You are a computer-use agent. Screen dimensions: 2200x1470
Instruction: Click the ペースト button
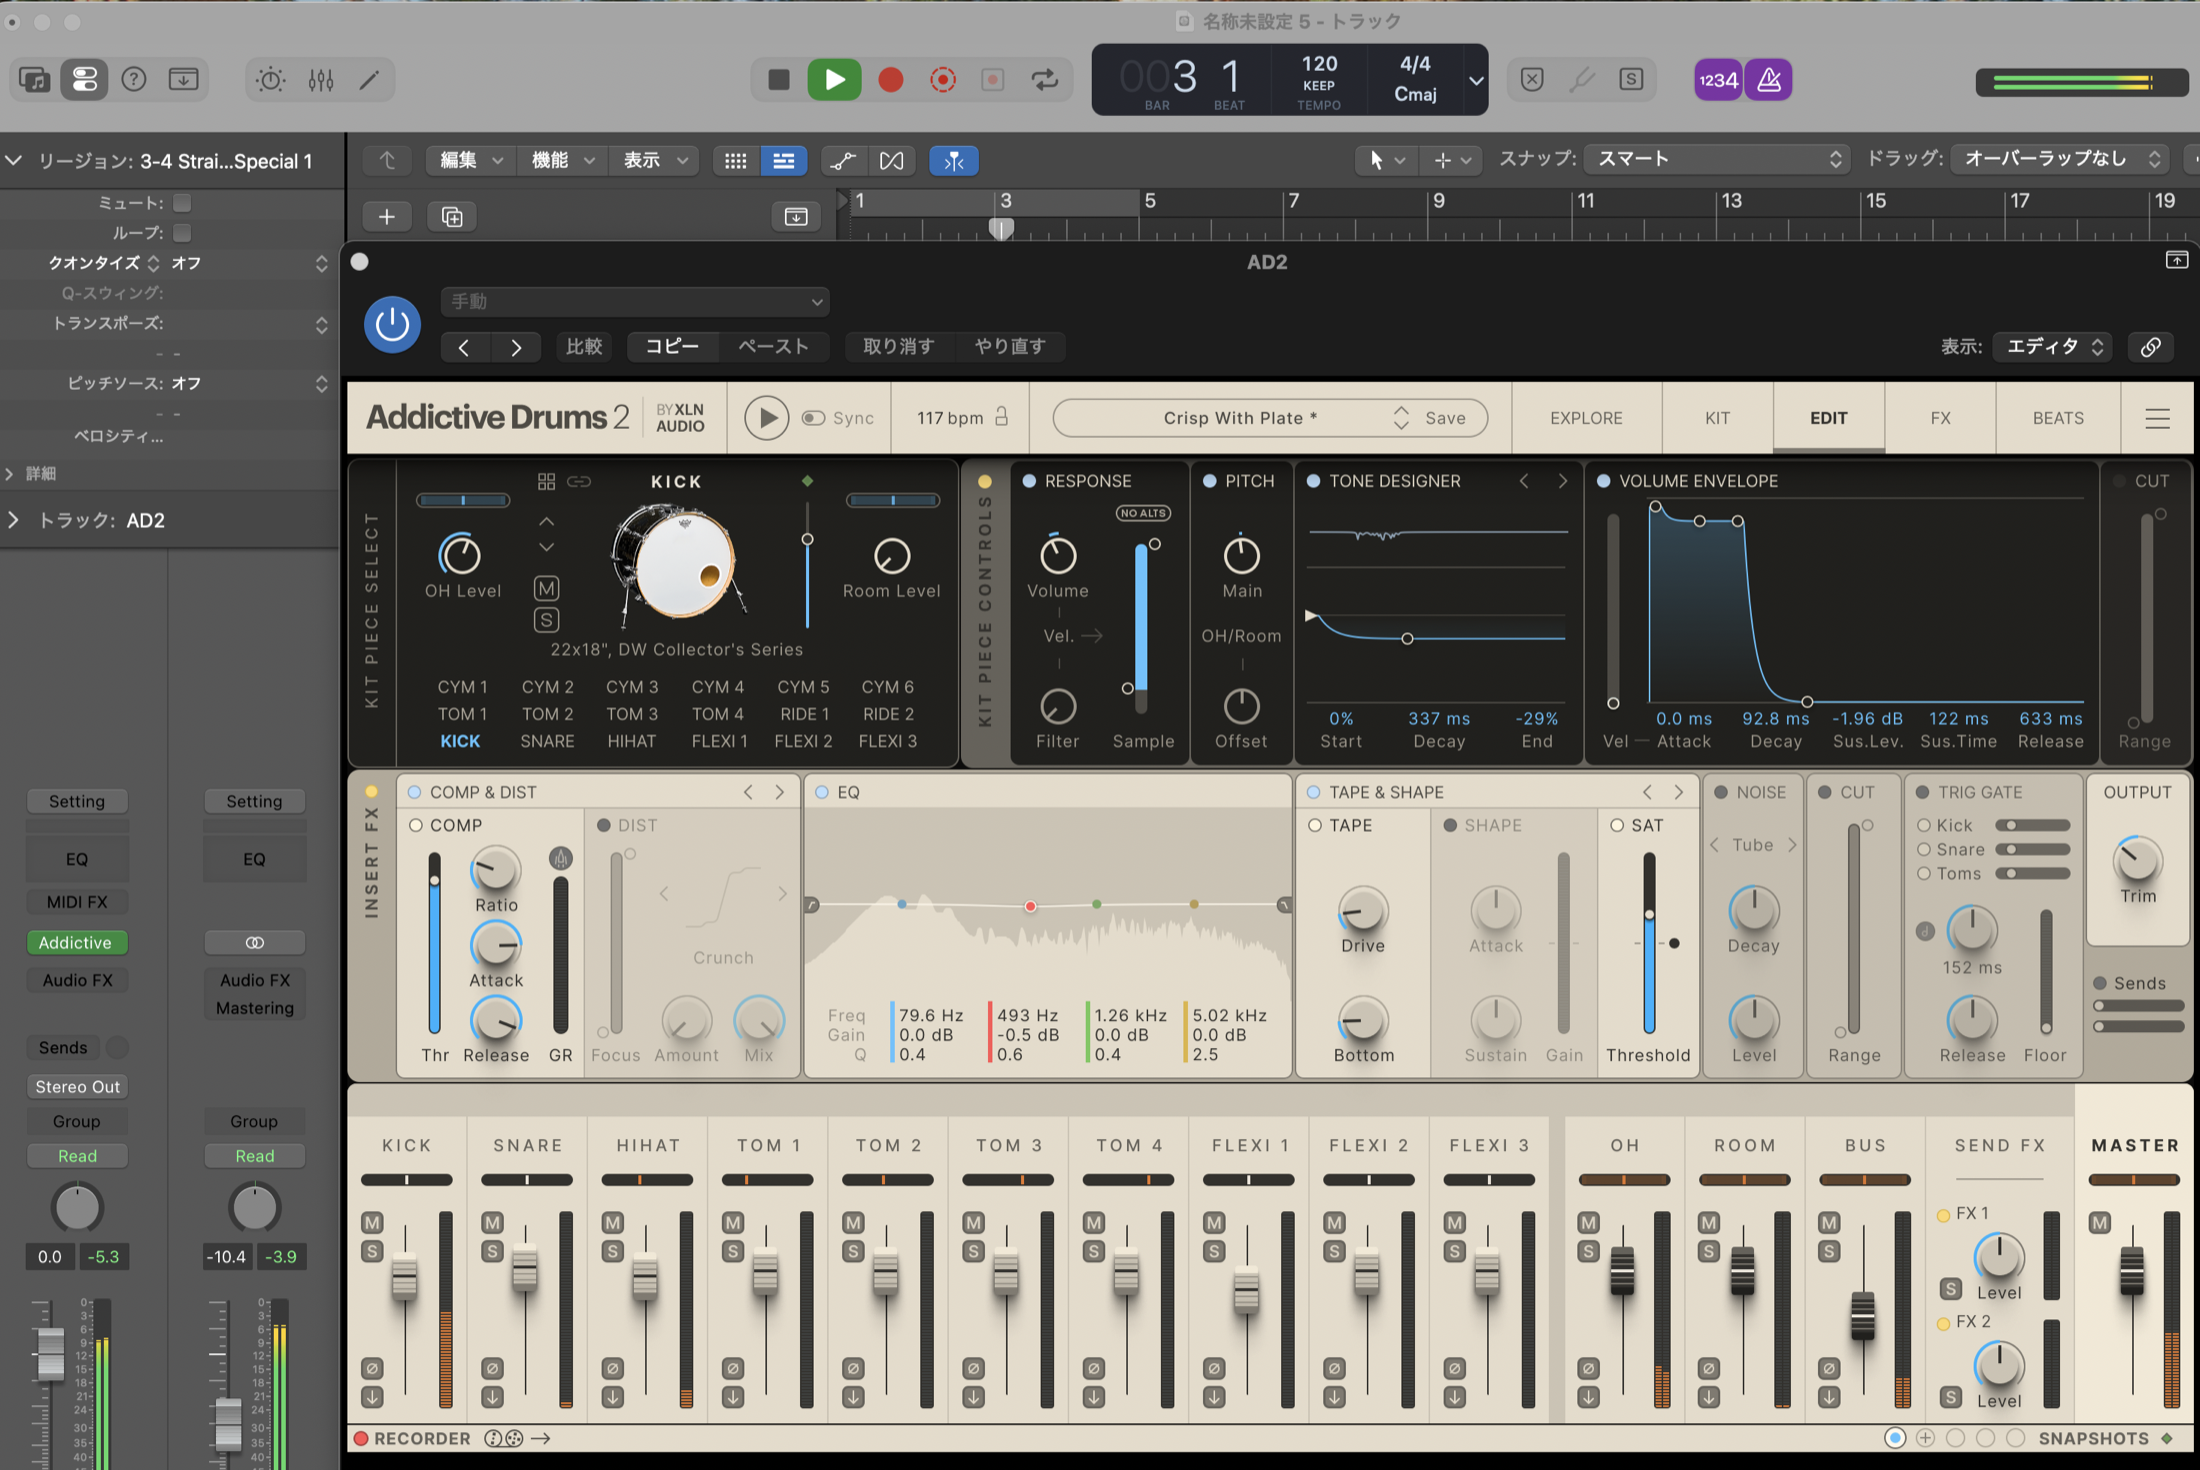coord(773,347)
